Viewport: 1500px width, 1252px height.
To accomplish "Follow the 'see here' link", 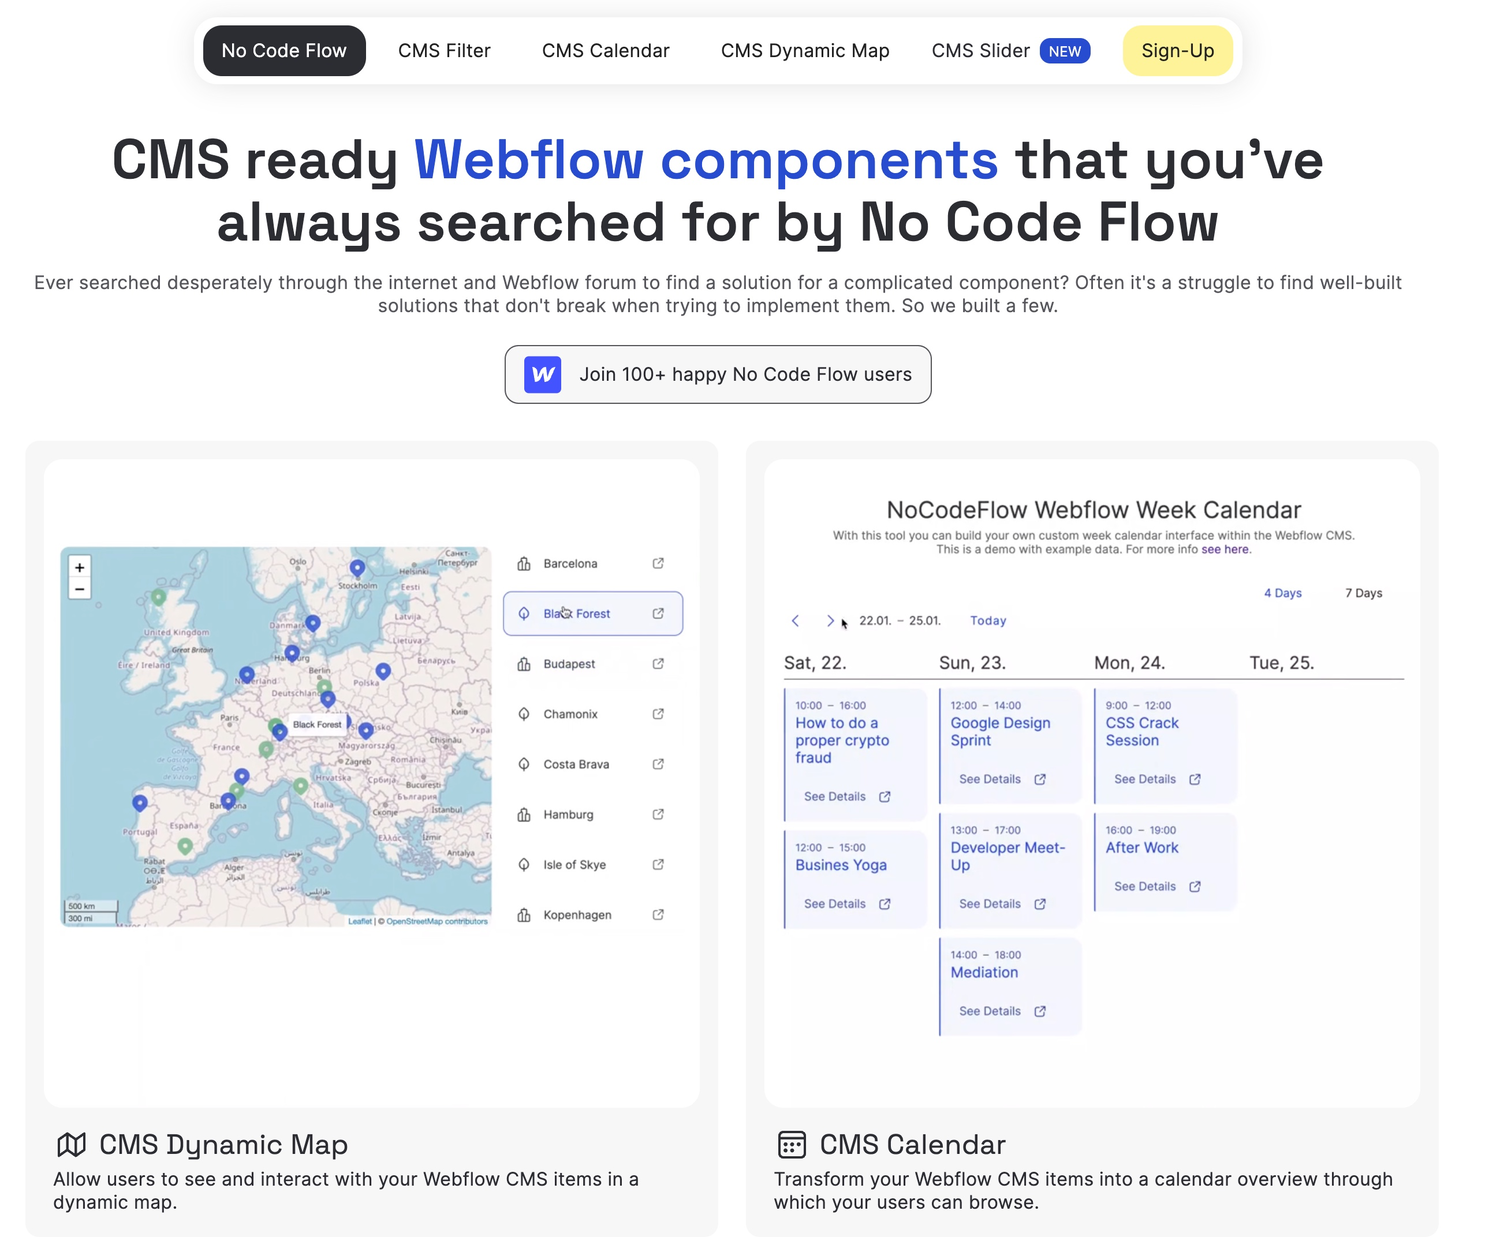I will pyautogui.click(x=1225, y=550).
